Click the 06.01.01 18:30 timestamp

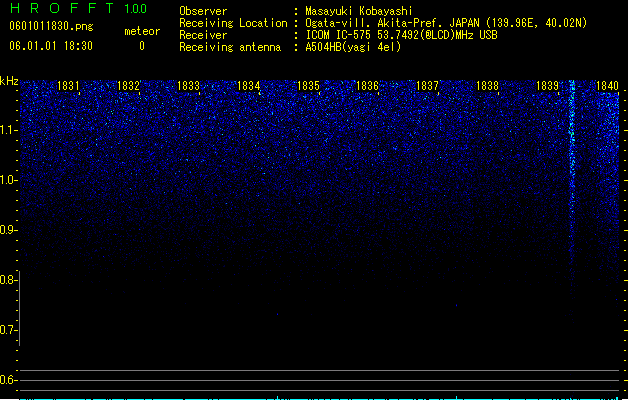(51, 46)
